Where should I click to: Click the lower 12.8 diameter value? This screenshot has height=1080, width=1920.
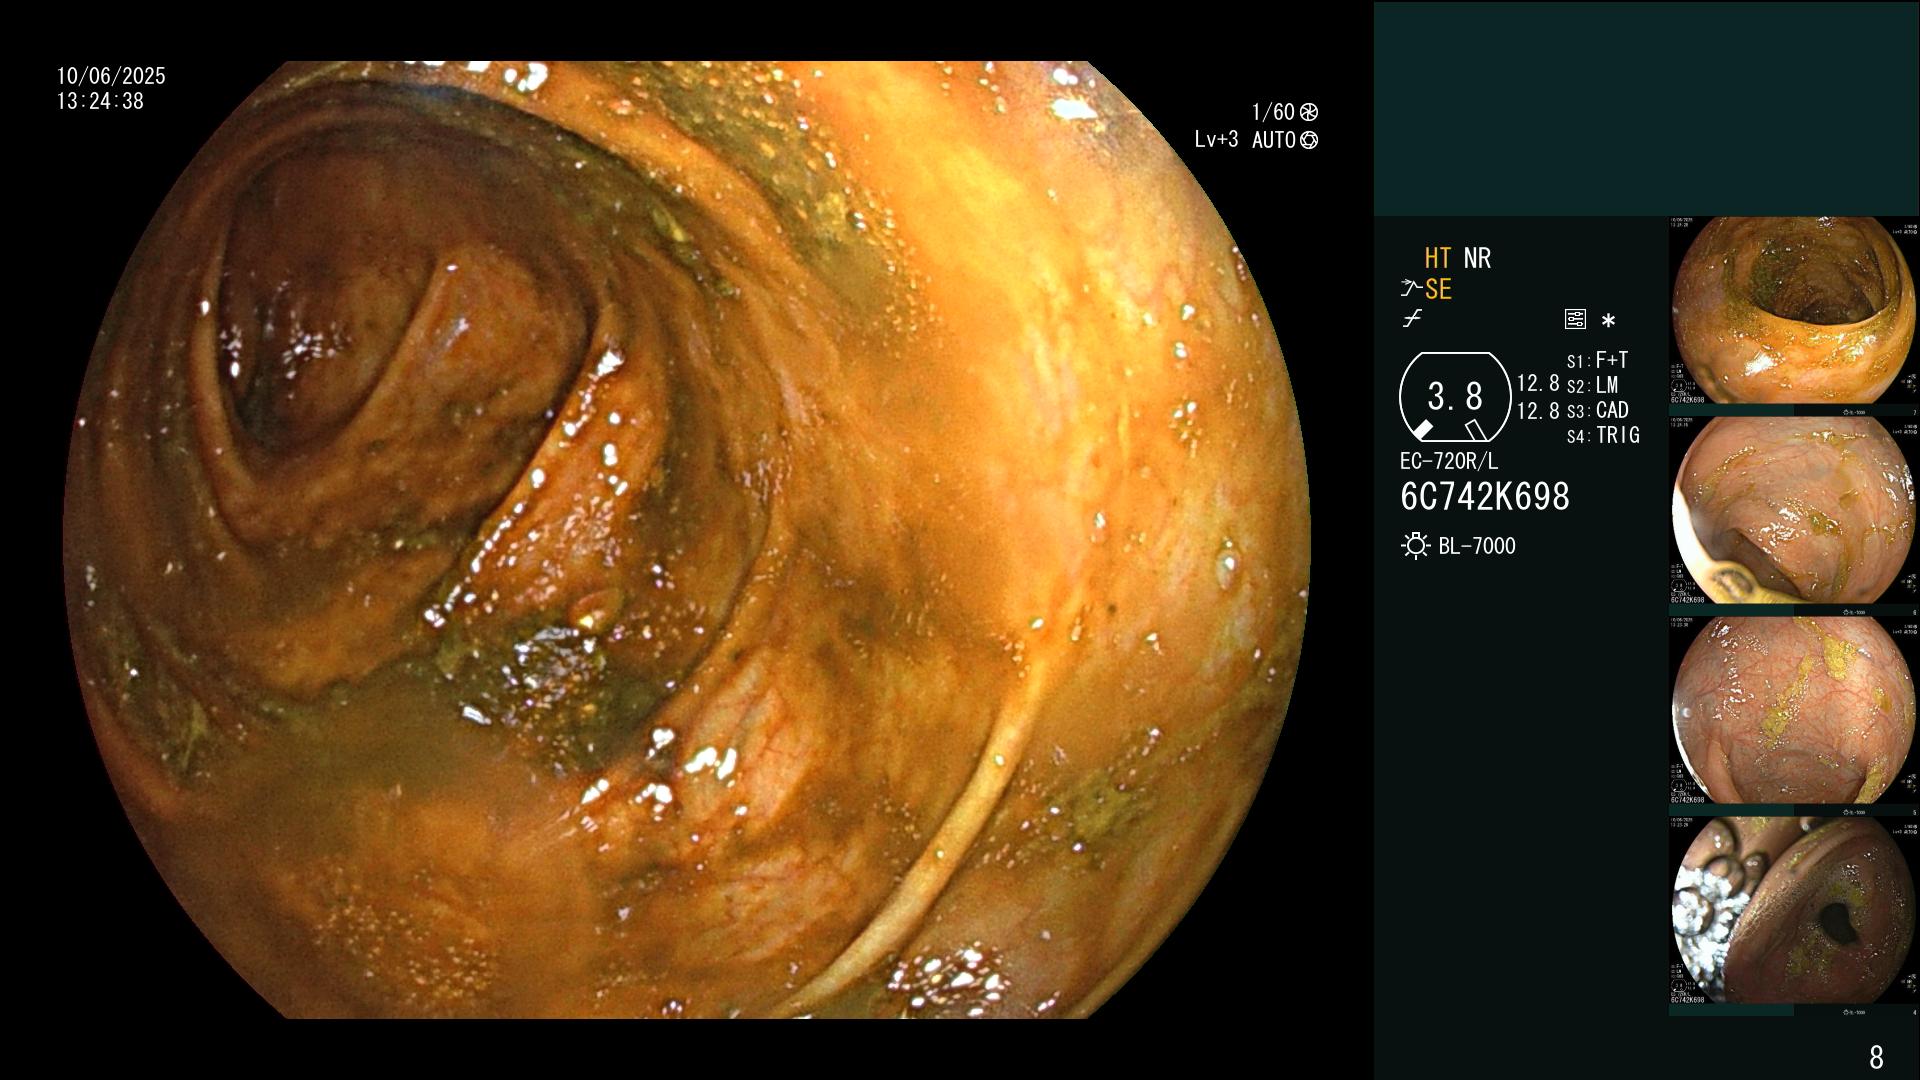[1538, 411]
